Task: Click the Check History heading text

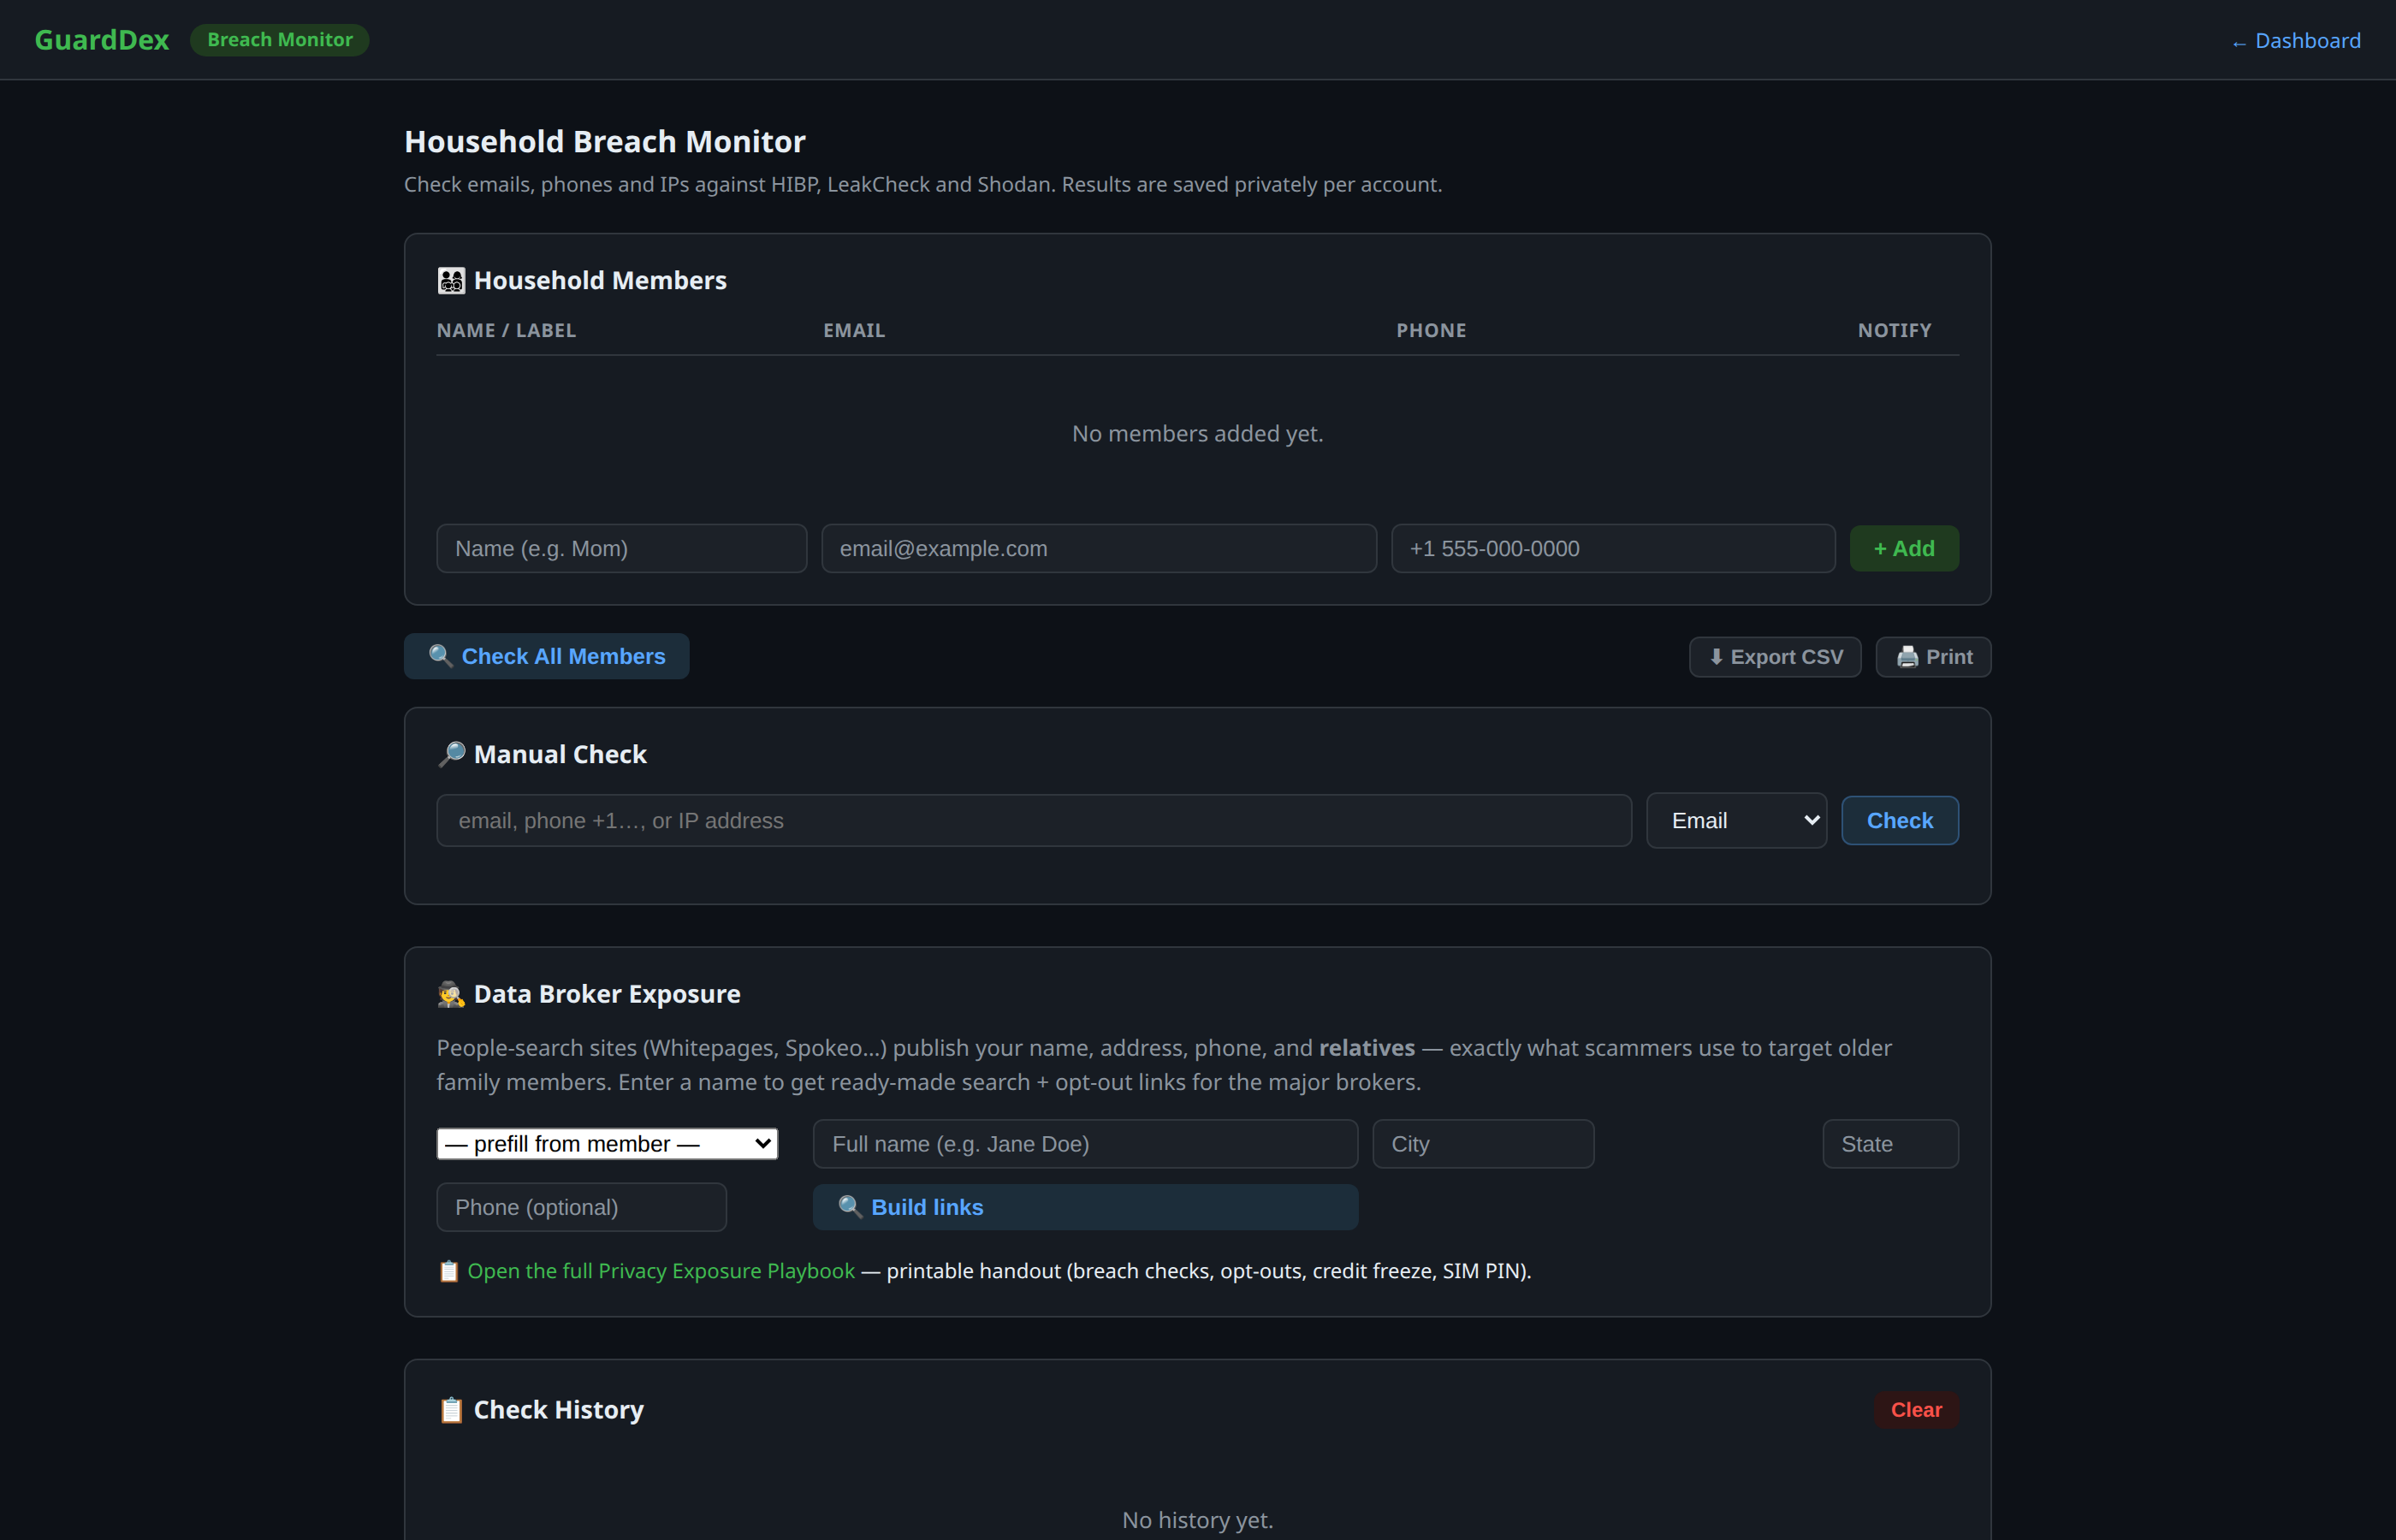Action: [558, 1410]
